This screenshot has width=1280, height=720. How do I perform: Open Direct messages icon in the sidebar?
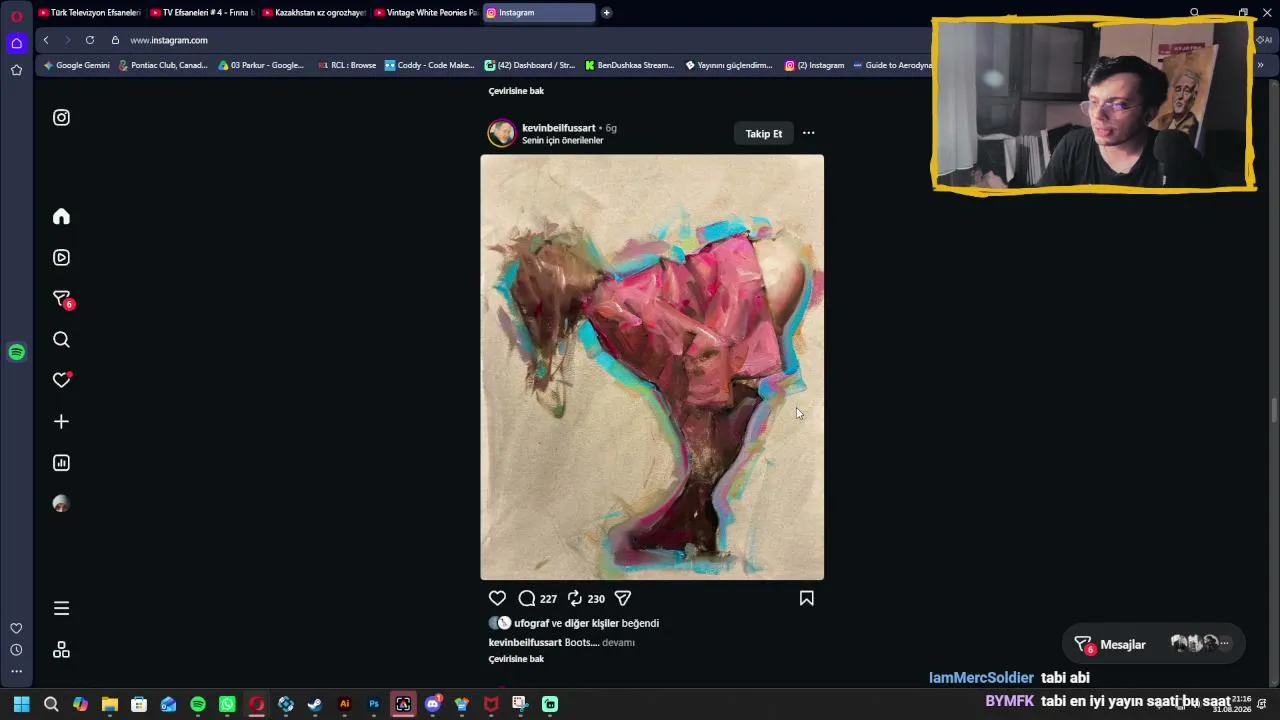pos(62,299)
